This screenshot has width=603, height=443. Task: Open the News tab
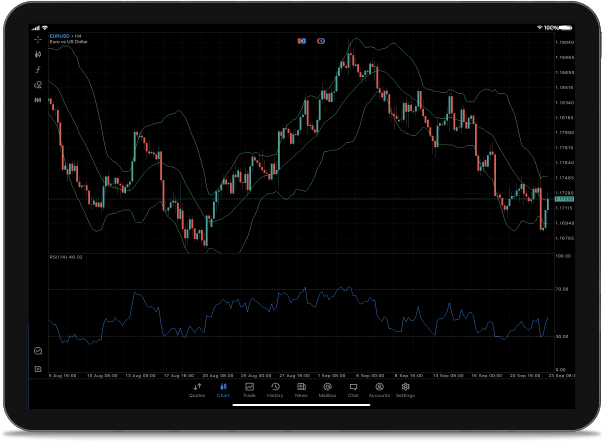[301, 390]
